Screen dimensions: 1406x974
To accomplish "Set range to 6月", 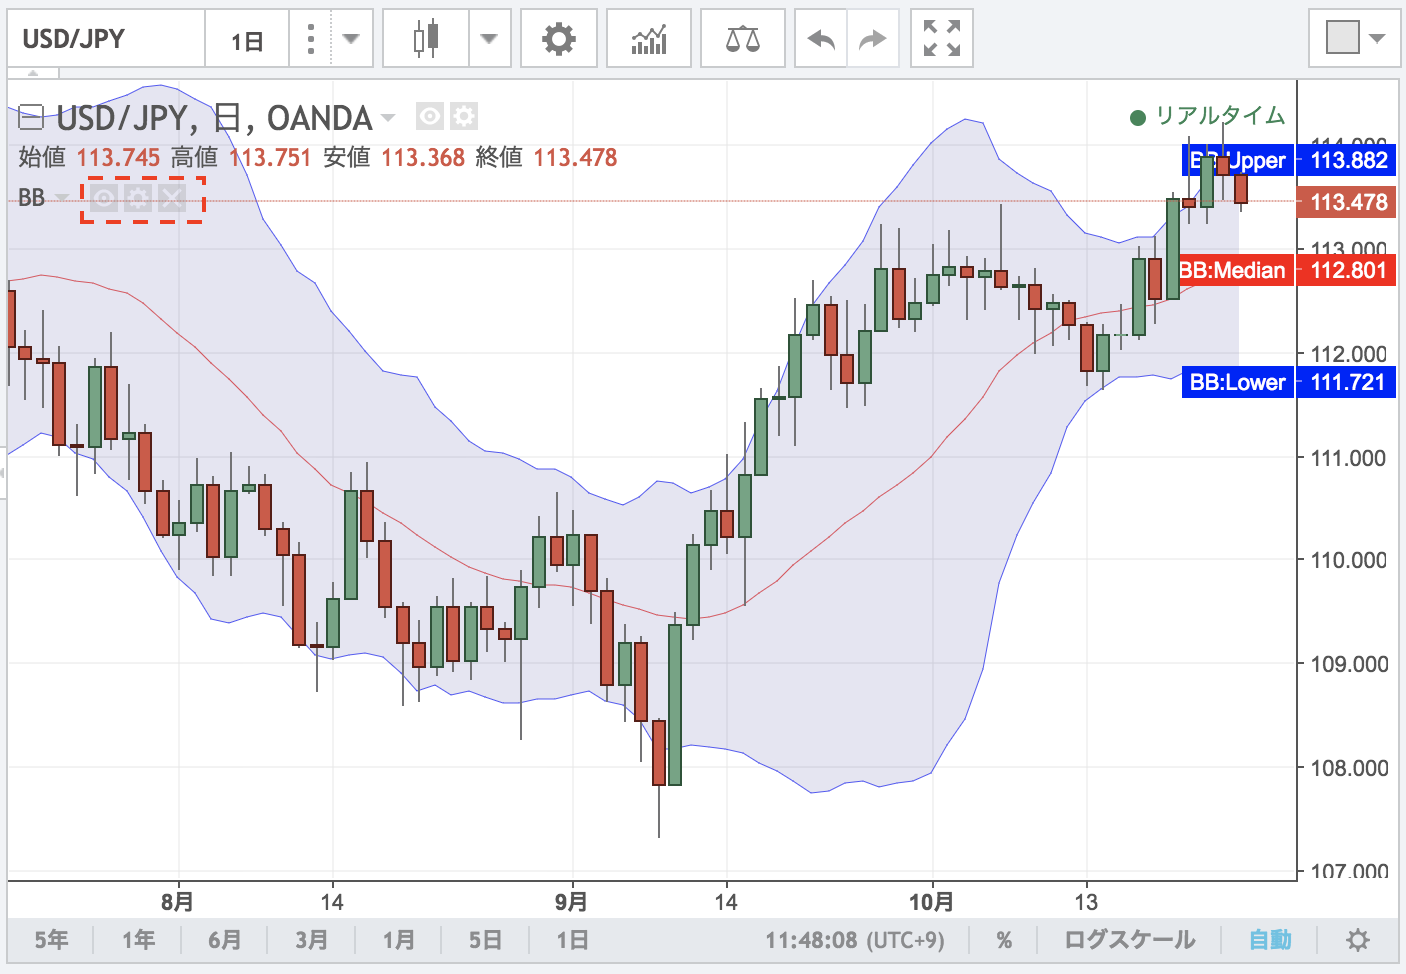I will point(225,940).
